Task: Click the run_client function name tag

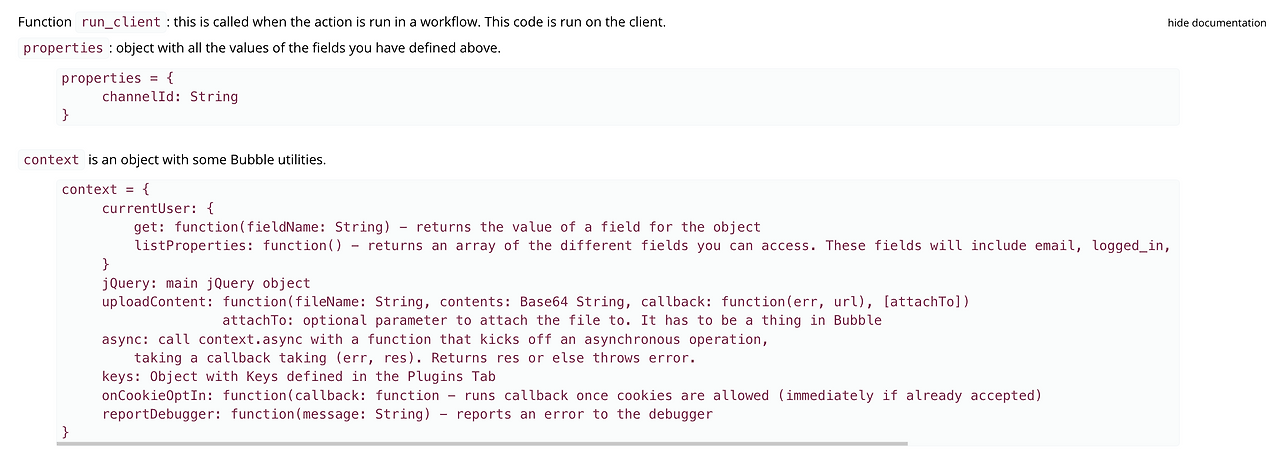Action: tap(120, 22)
